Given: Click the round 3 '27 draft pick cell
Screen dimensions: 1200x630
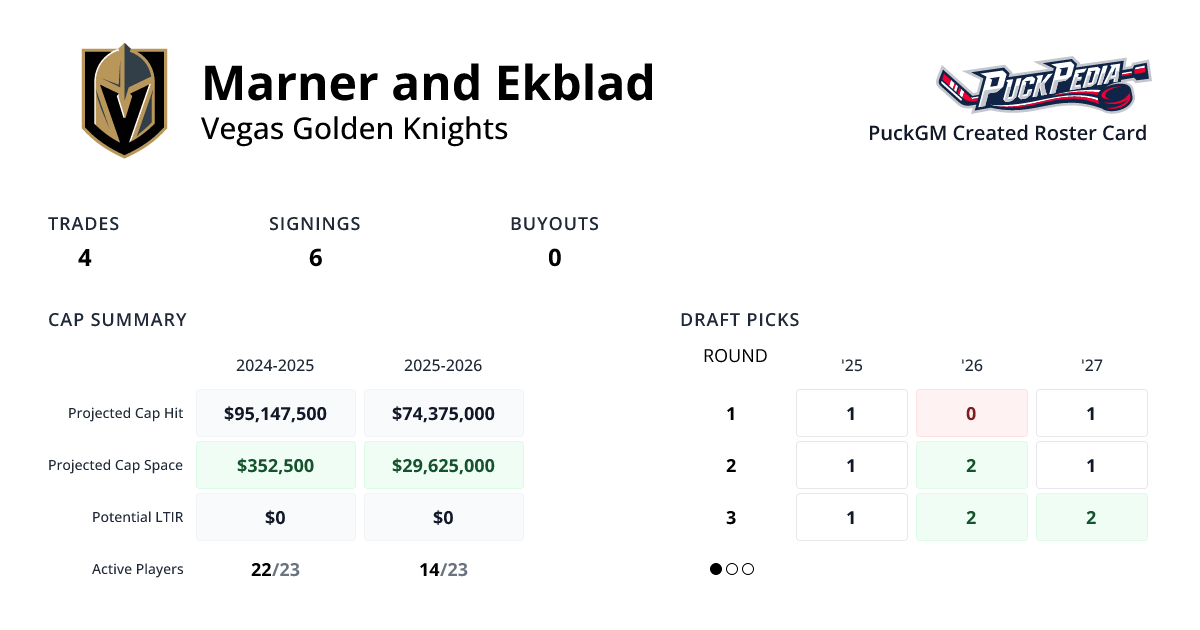Looking at the screenshot, I should coord(1091,517).
